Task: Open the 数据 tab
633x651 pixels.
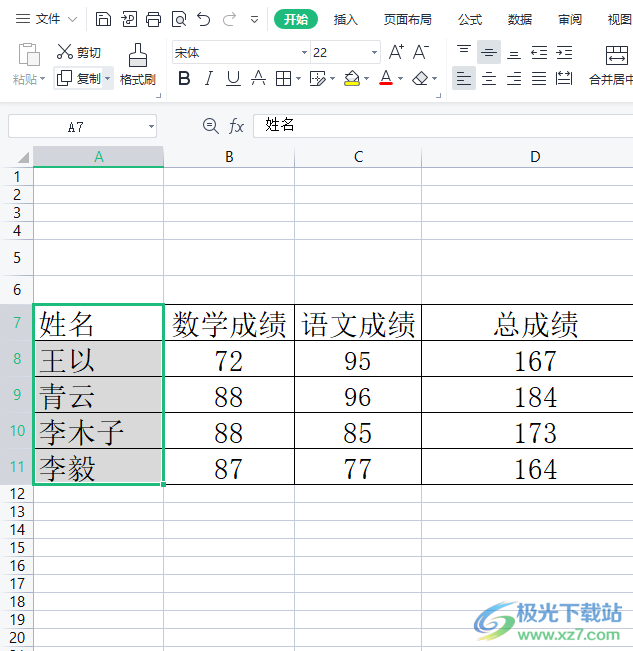Action: point(520,19)
